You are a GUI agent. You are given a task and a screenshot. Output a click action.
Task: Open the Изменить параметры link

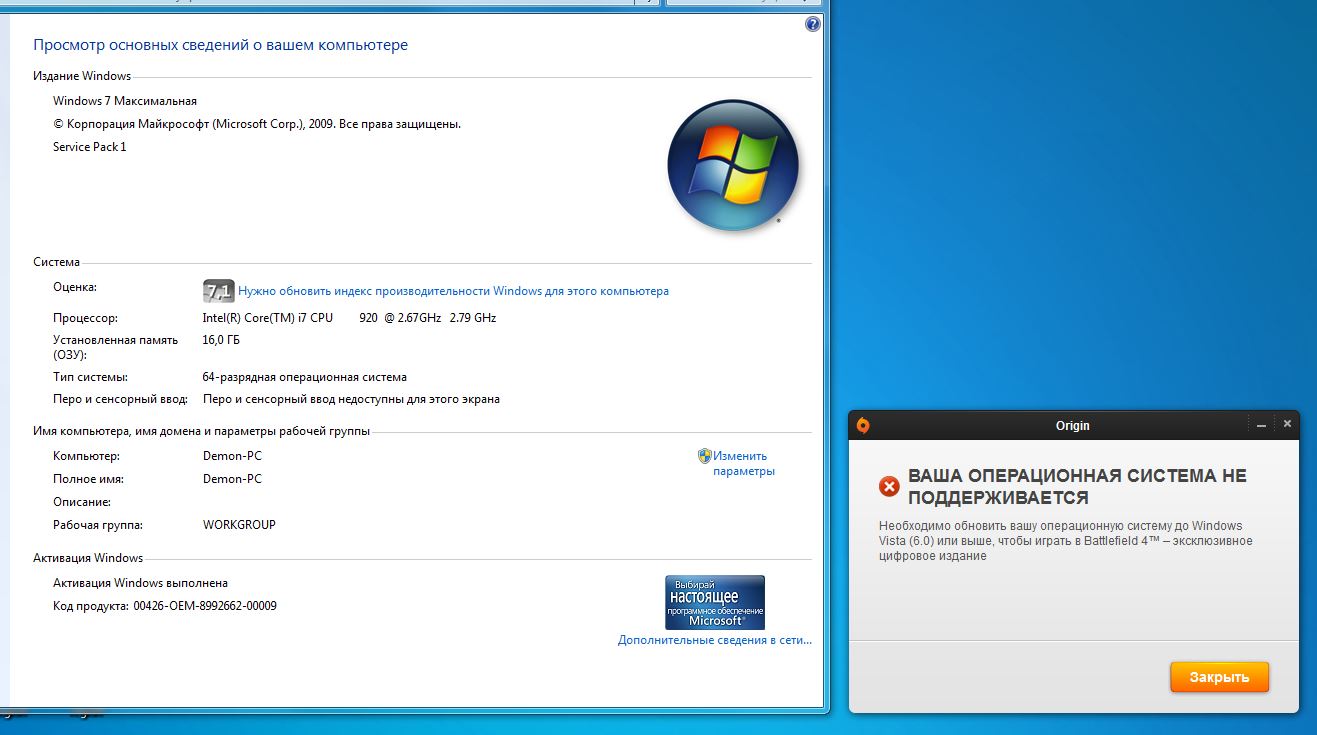tap(744, 463)
